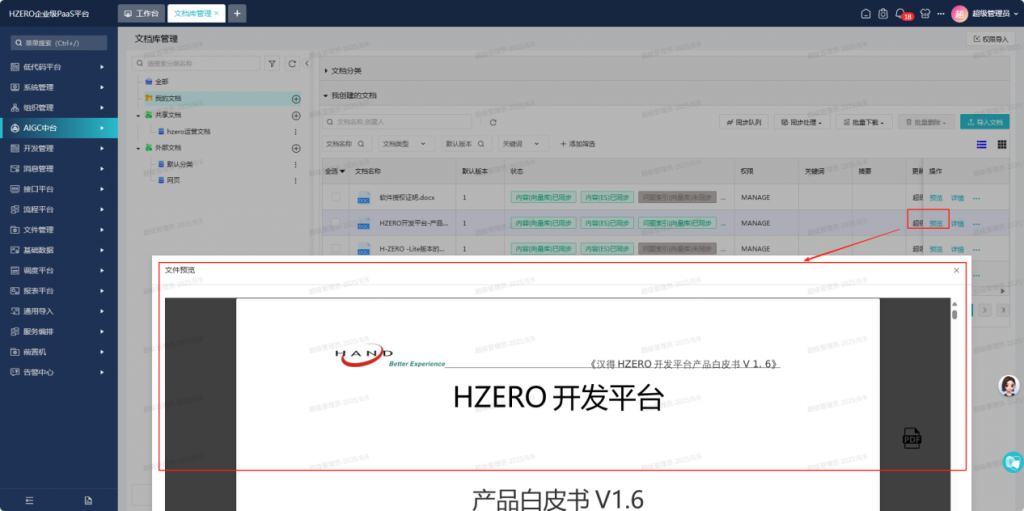Add a category under 我的文档 with plus icon
The height and width of the screenshot is (511, 1024).
(x=296, y=99)
